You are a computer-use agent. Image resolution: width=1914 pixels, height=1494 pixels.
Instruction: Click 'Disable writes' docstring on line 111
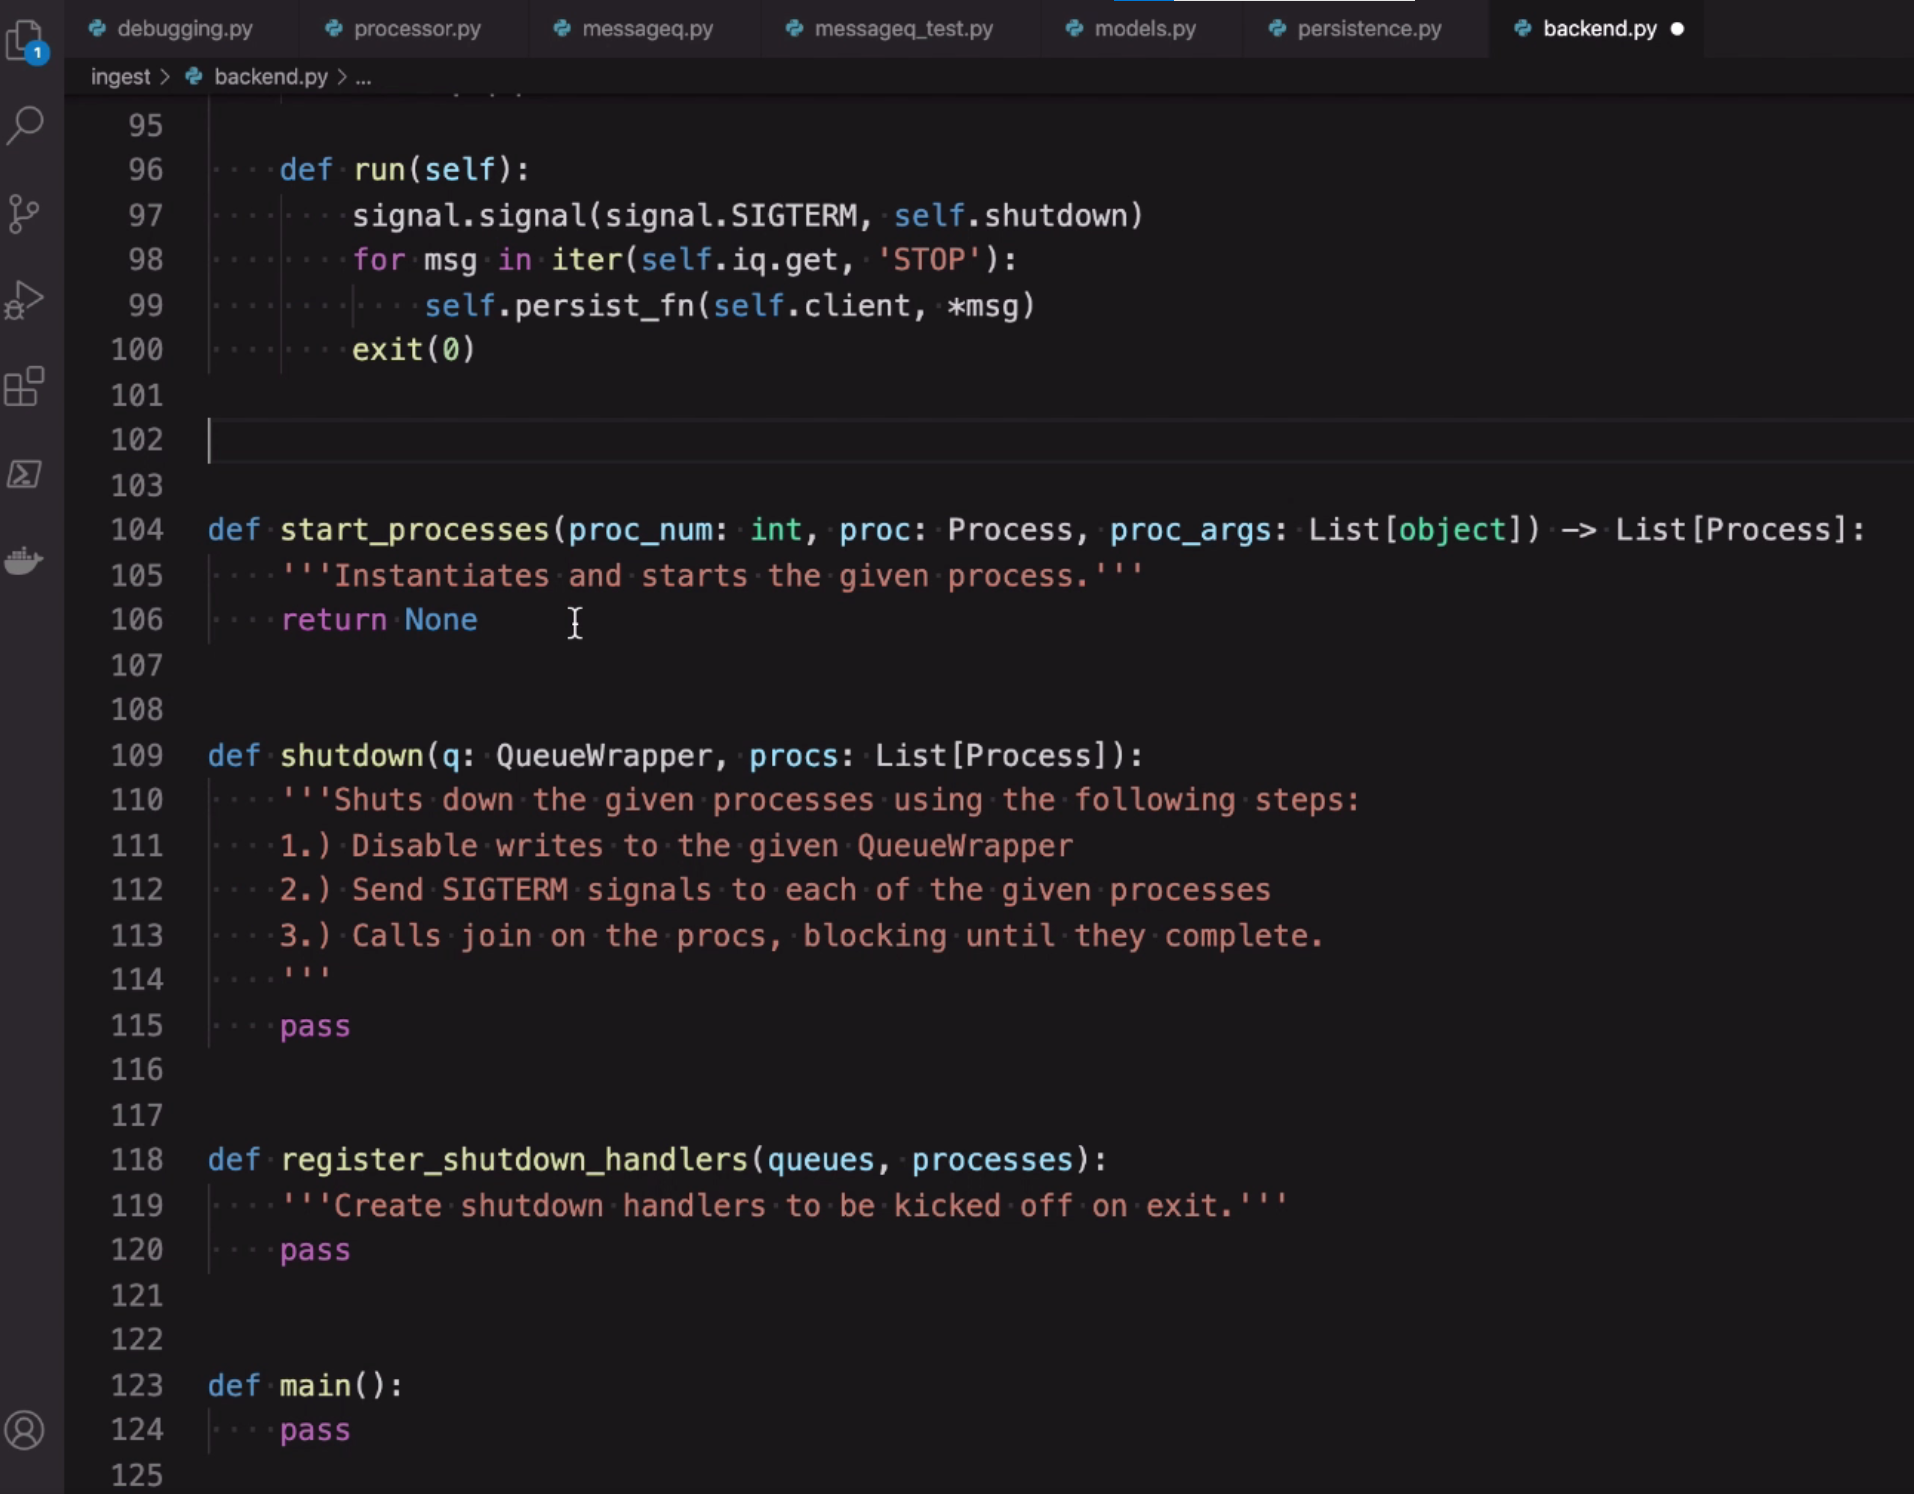point(477,845)
